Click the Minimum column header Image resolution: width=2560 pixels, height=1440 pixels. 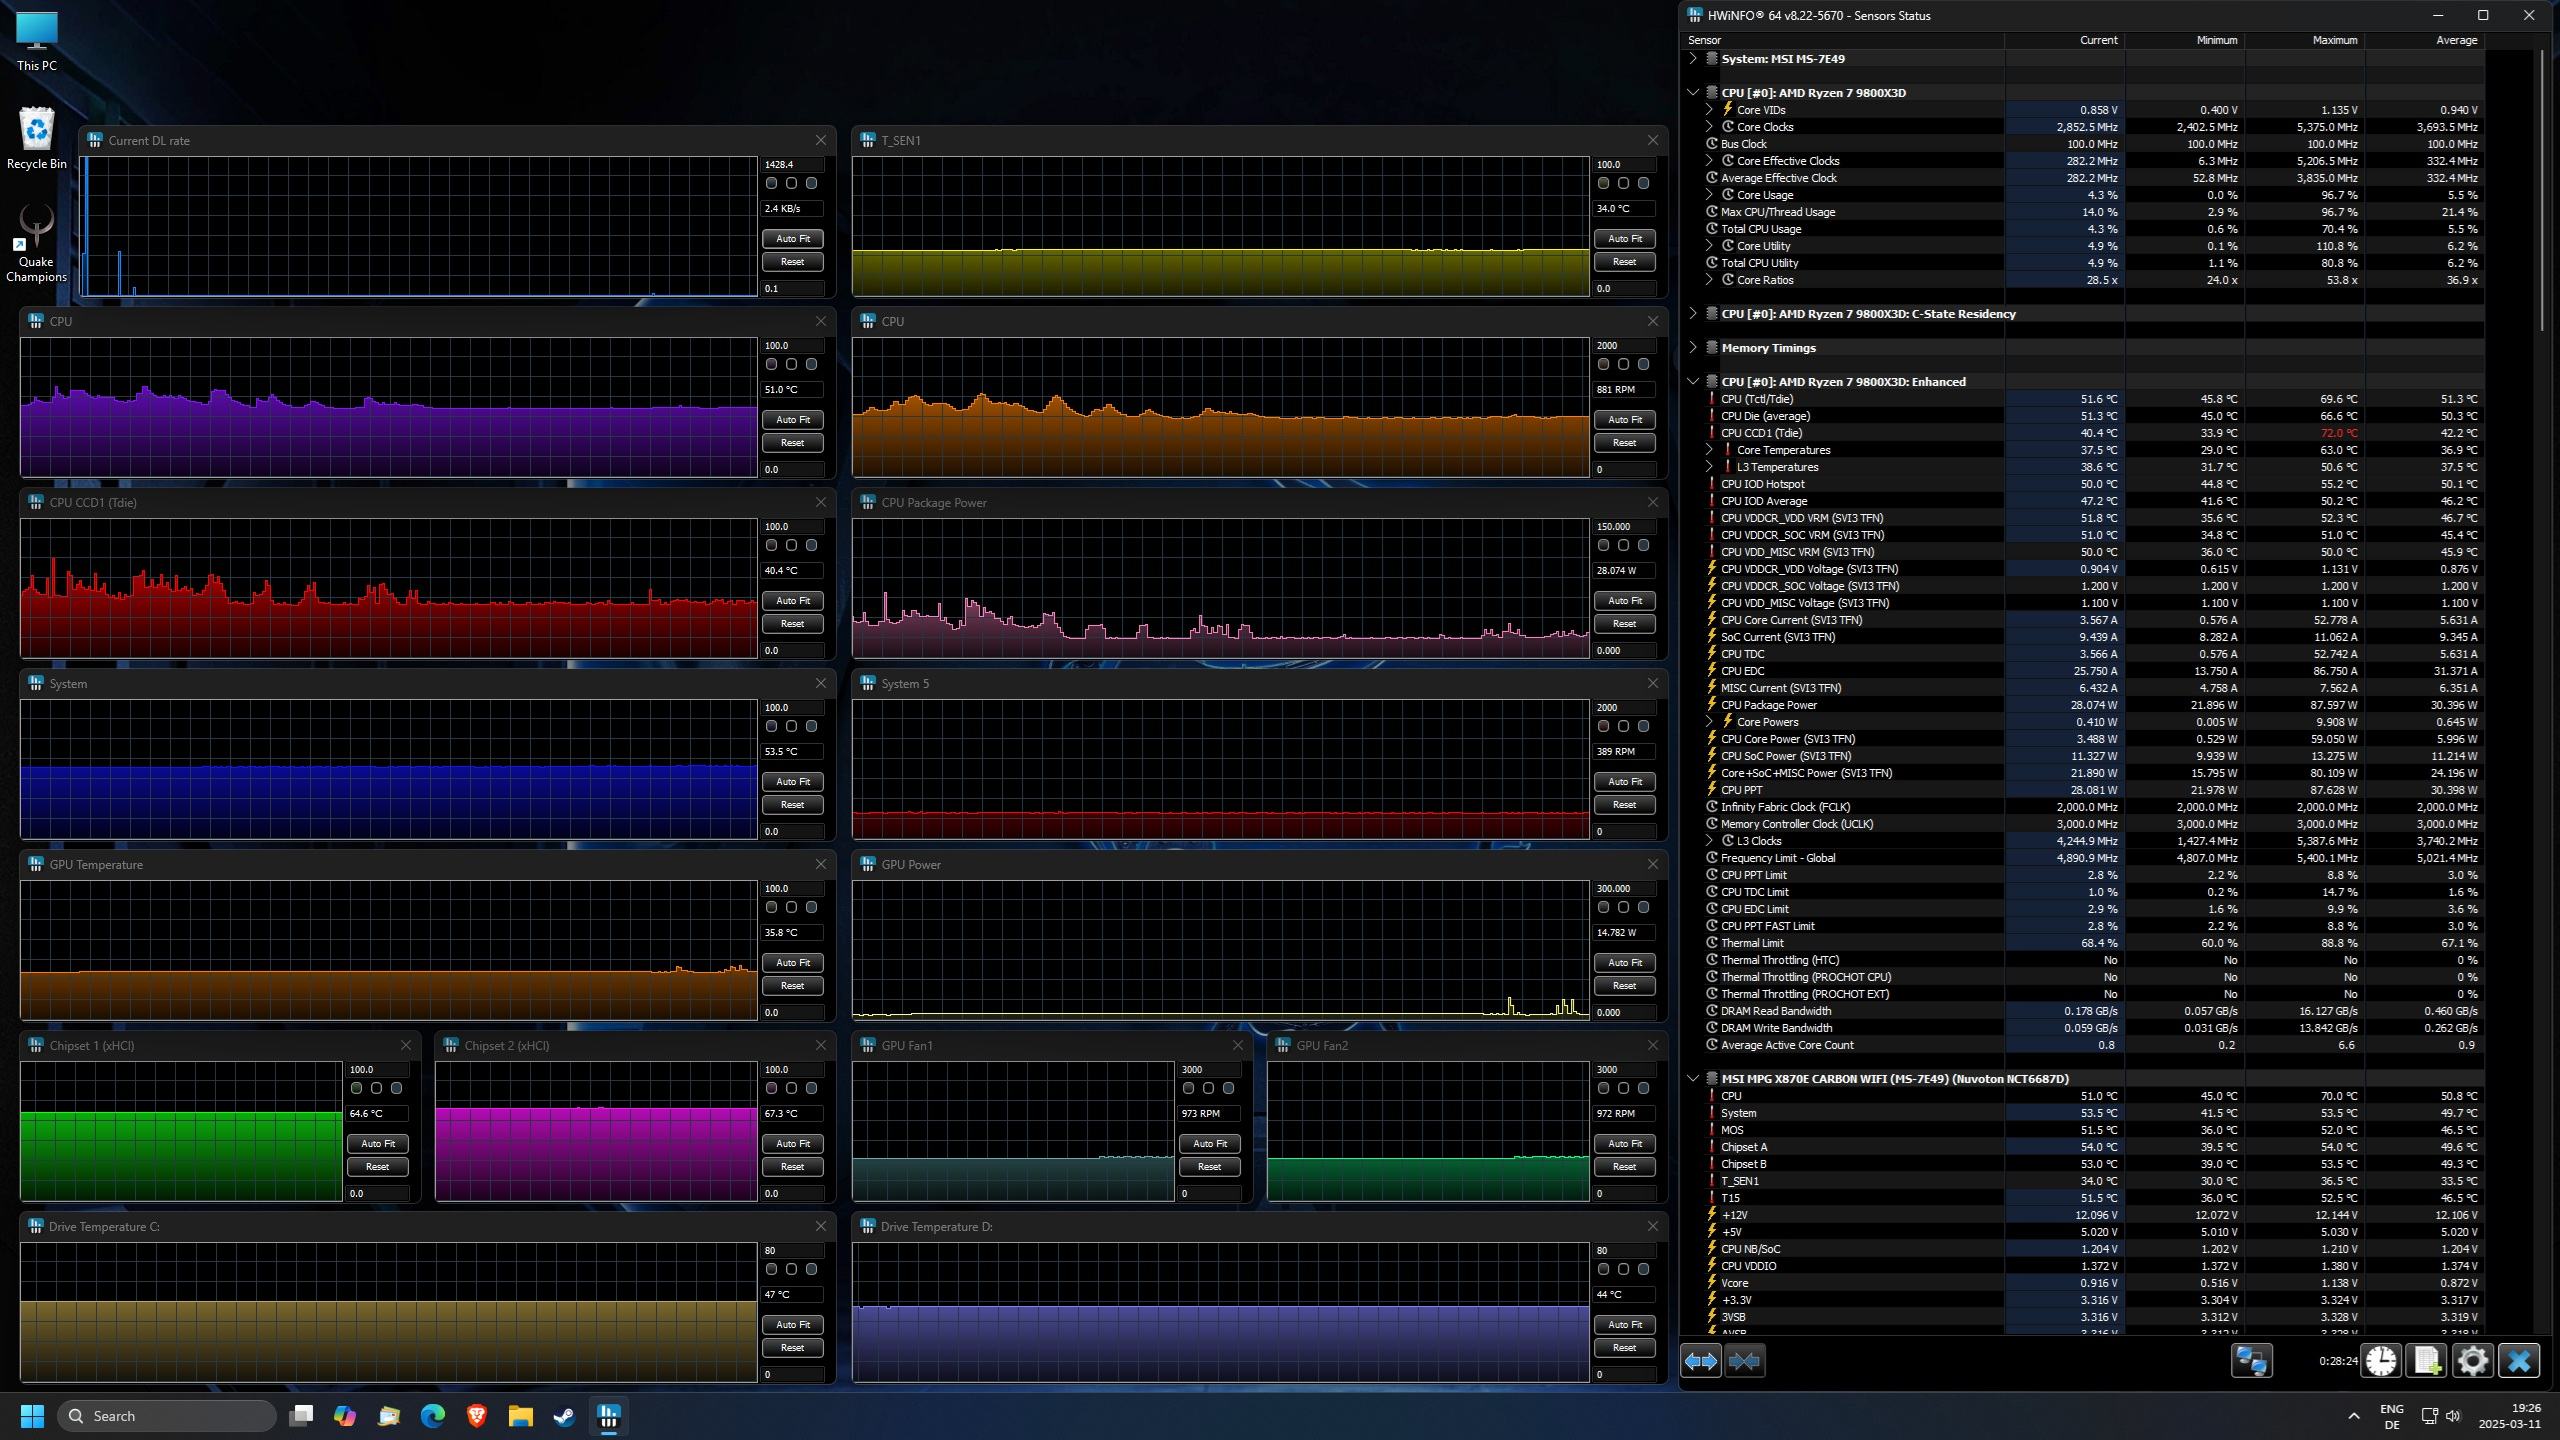click(x=2185, y=40)
